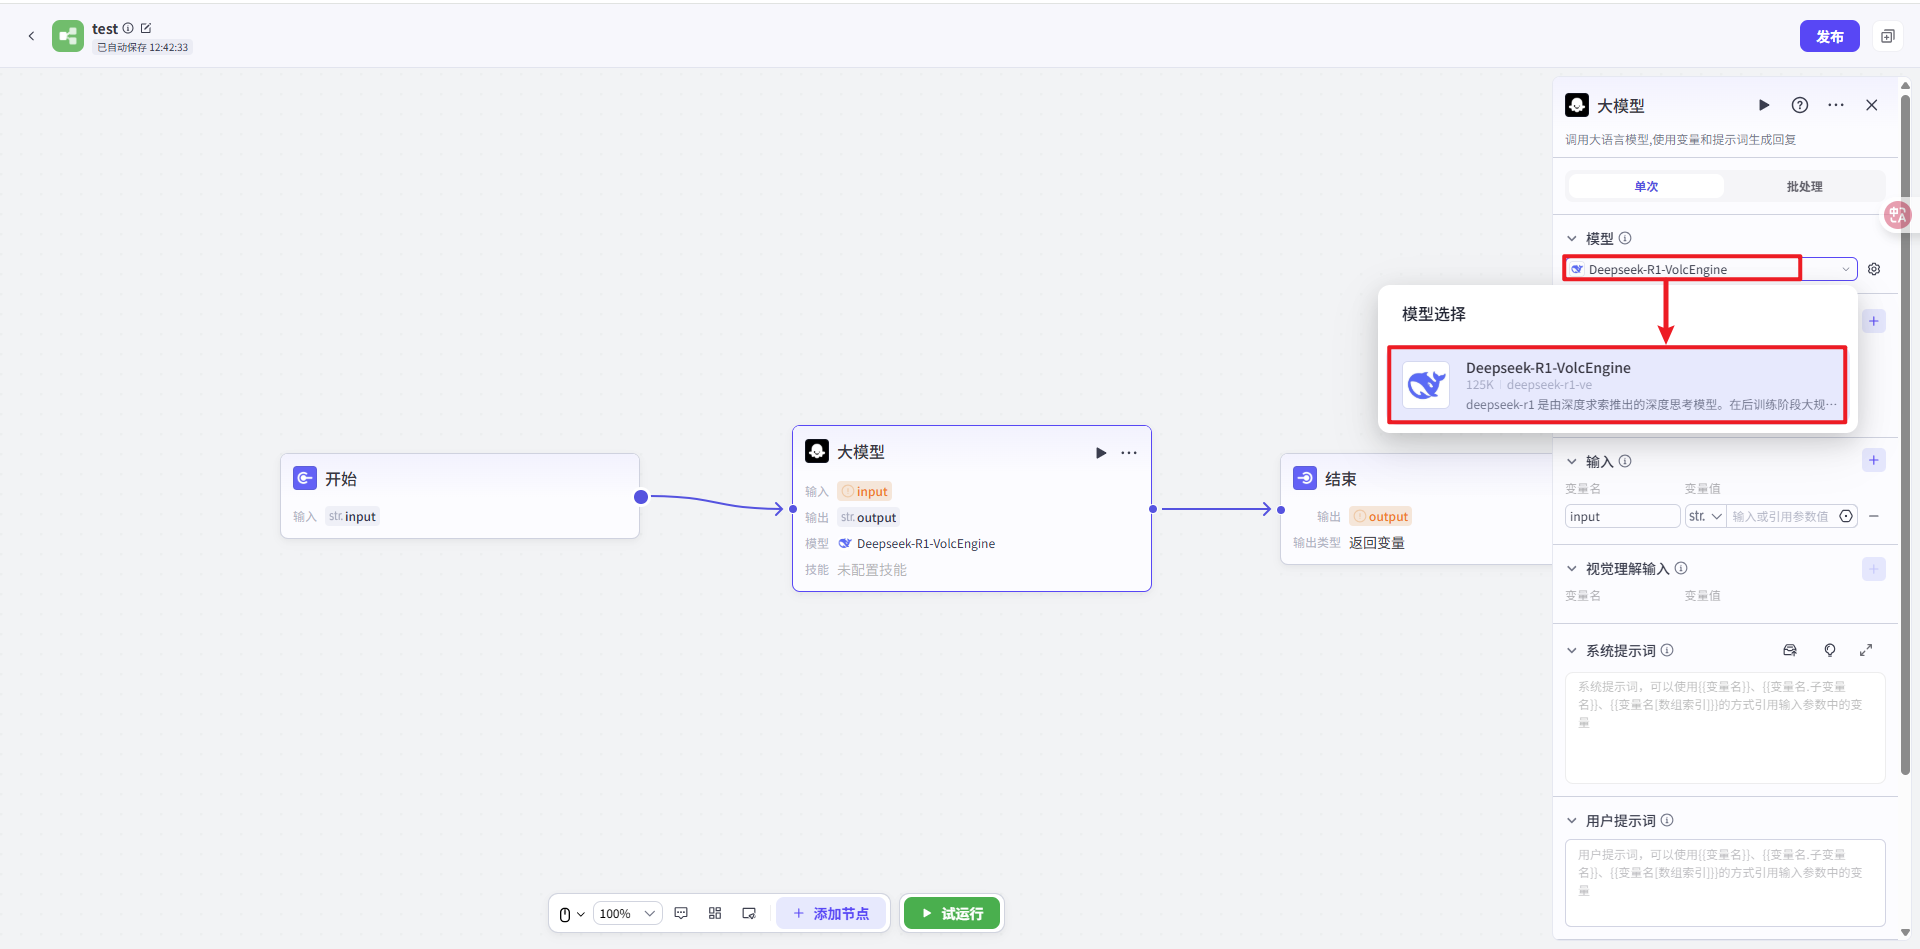Click the input tag on the 开始 node
This screenshot has width=1920, height=949.
(352, 516)
